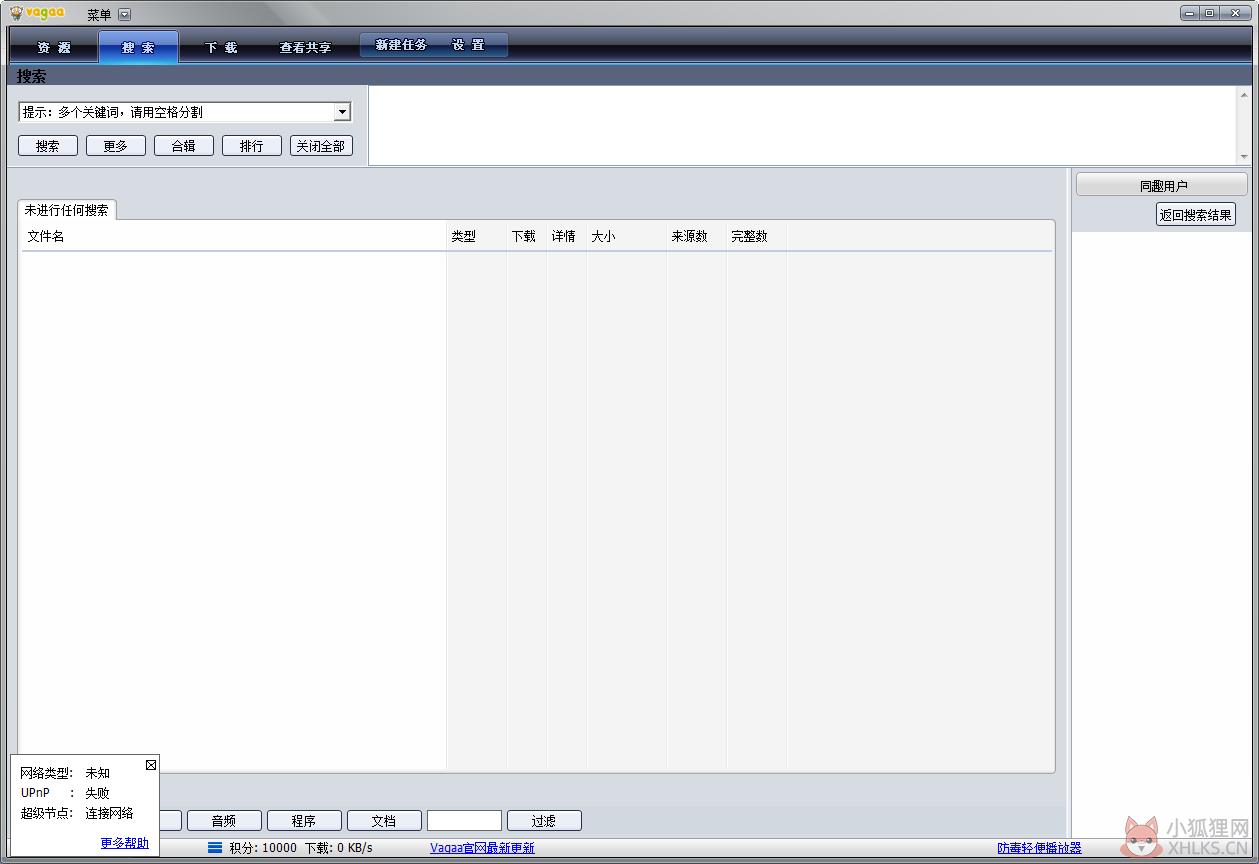The height and width of the screenshot is (864, 1259).
Task: Open the 查看共享 tab
Action: pos(305,47)
